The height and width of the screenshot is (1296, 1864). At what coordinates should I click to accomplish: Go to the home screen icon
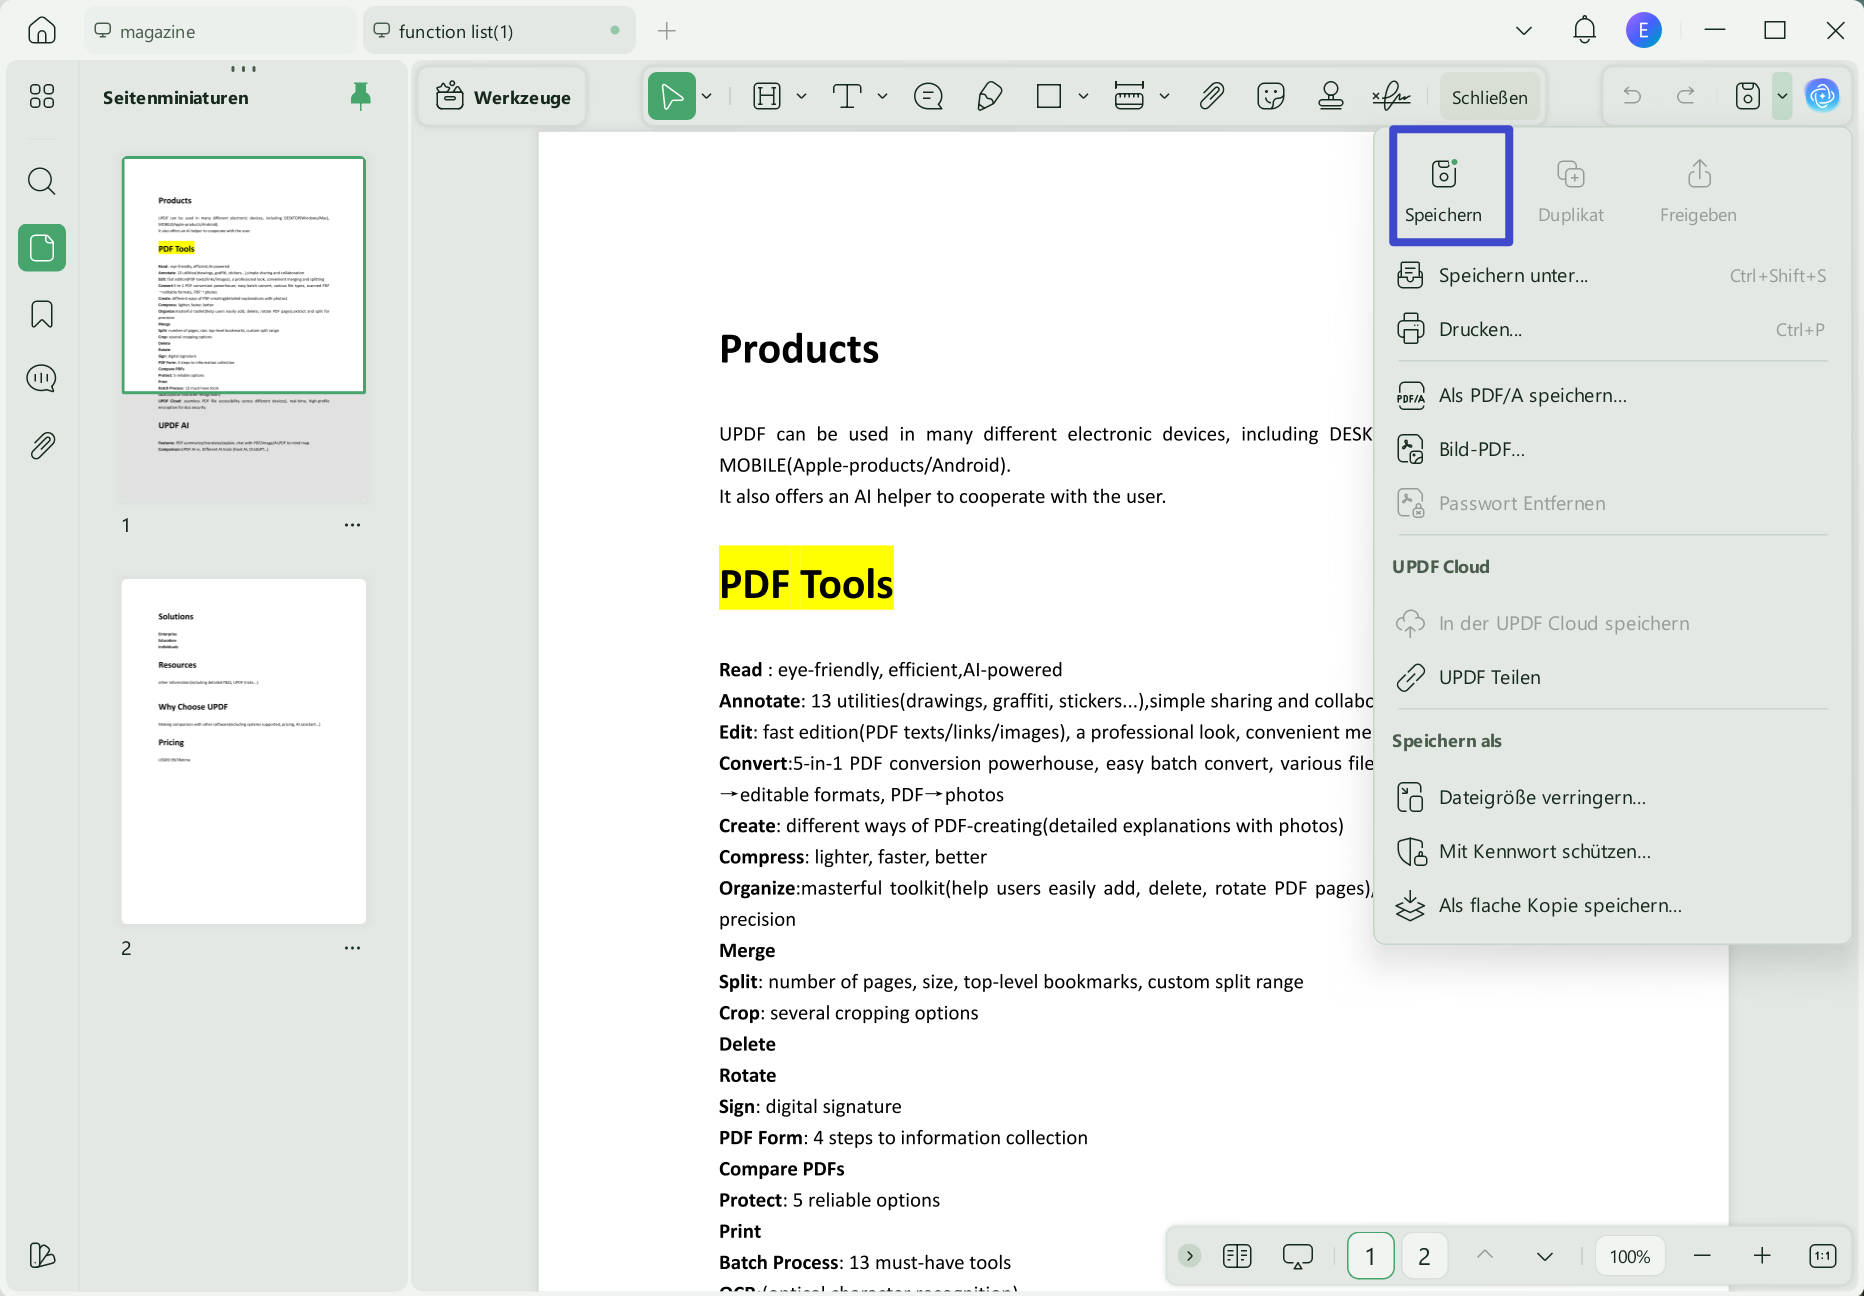[x=42, y=31]
